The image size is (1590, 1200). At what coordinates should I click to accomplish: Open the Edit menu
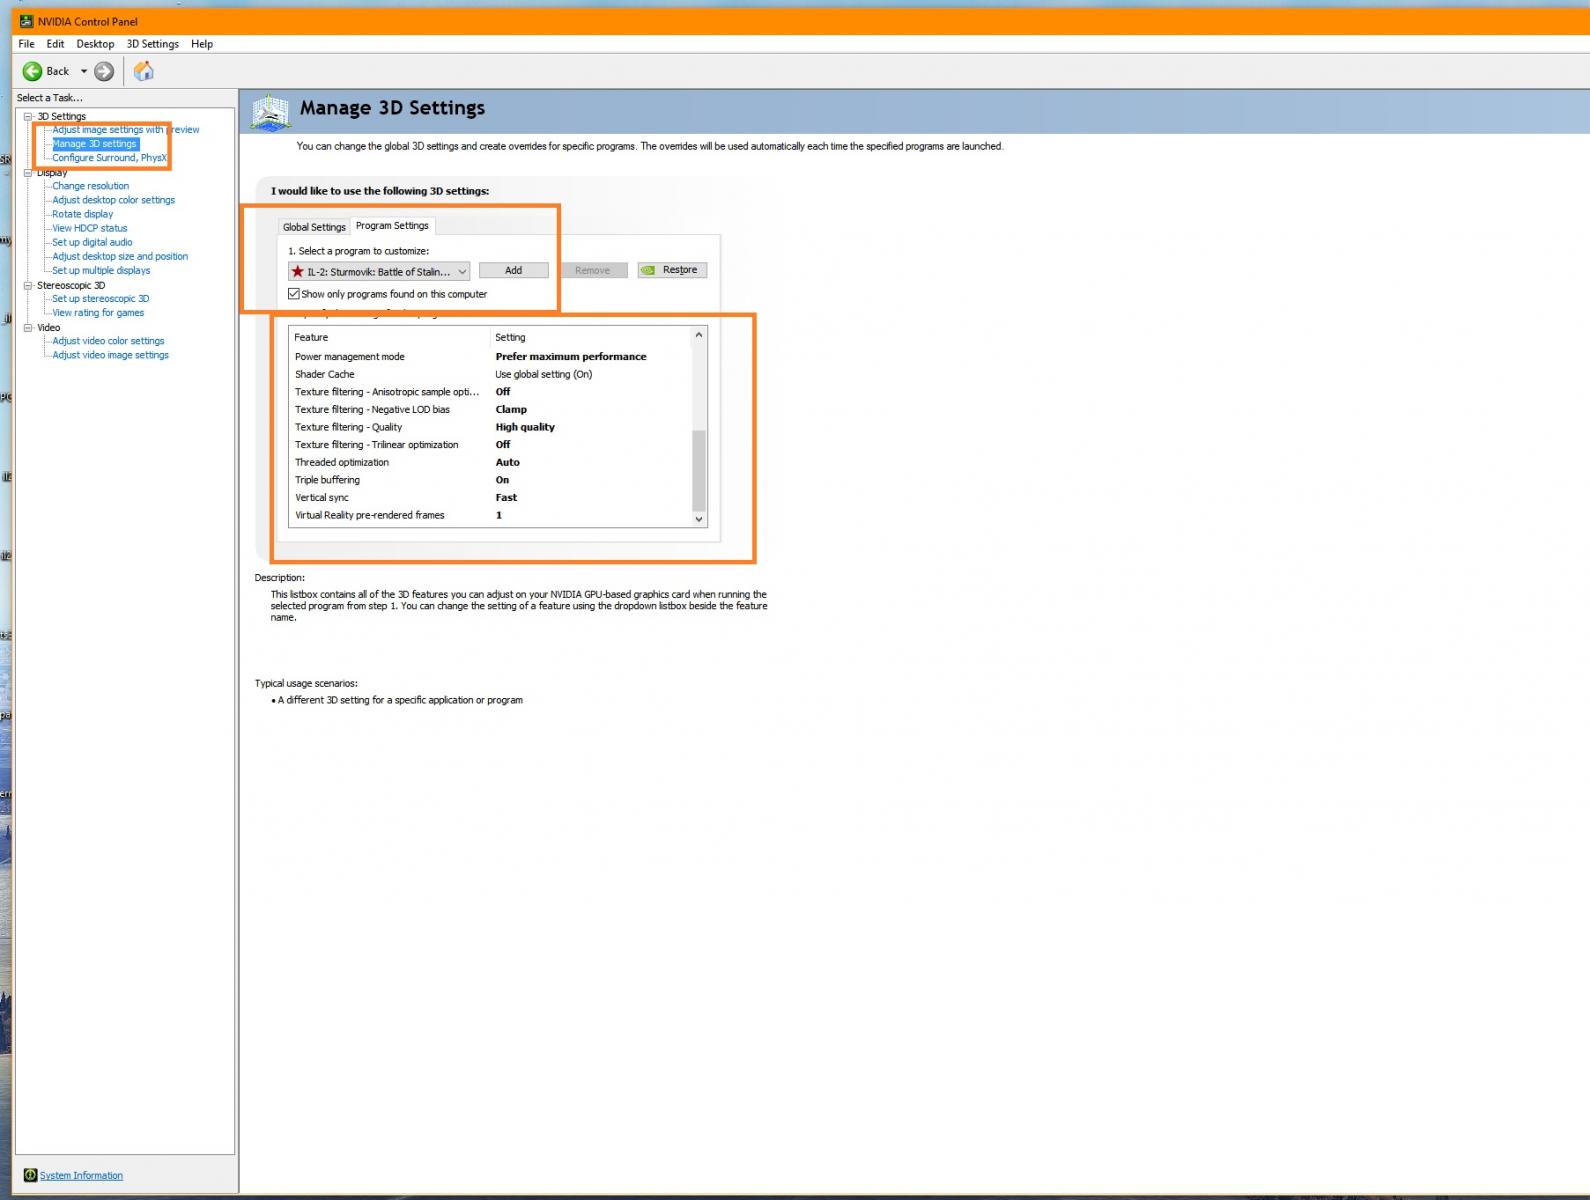[x=55, y=44]
